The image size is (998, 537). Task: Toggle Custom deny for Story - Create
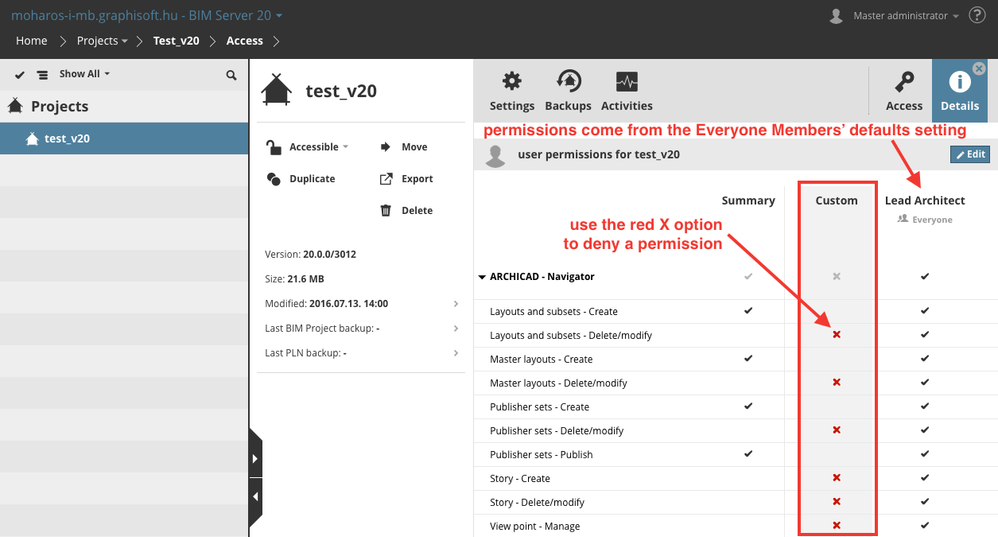click(836, 478)
